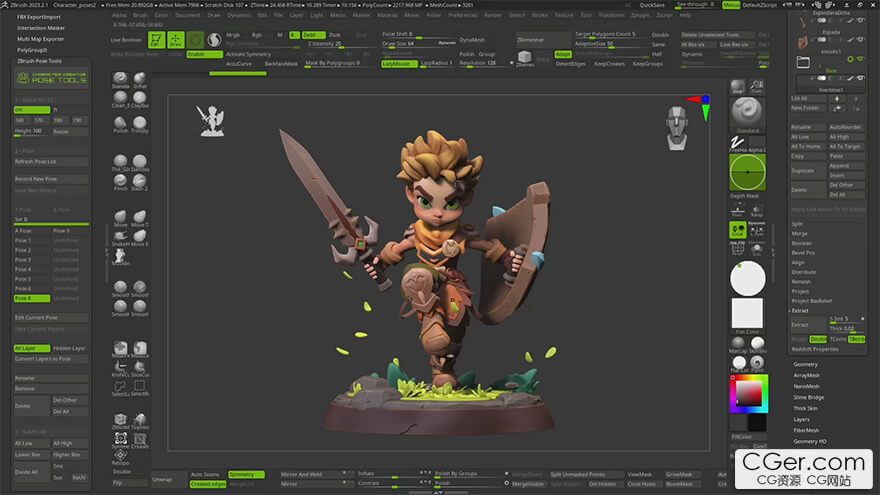Select the ZModeler brush icon
This screenshot has width=880, height=495.
(x=120, y=419)
